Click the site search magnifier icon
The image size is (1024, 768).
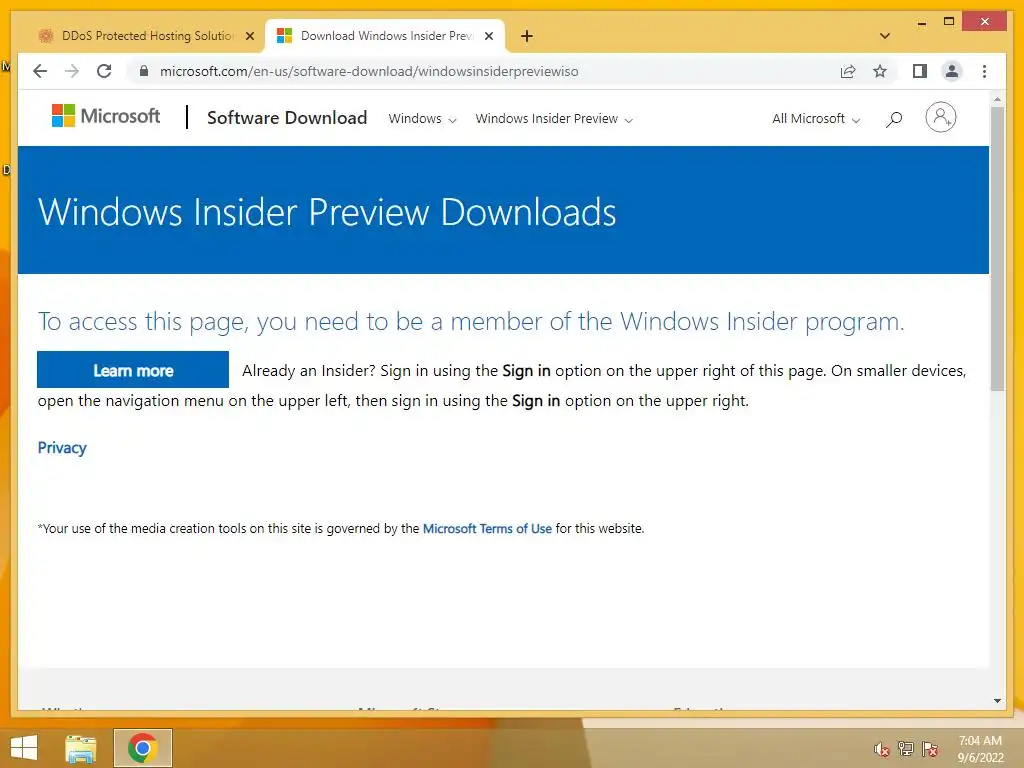[894, 119]
